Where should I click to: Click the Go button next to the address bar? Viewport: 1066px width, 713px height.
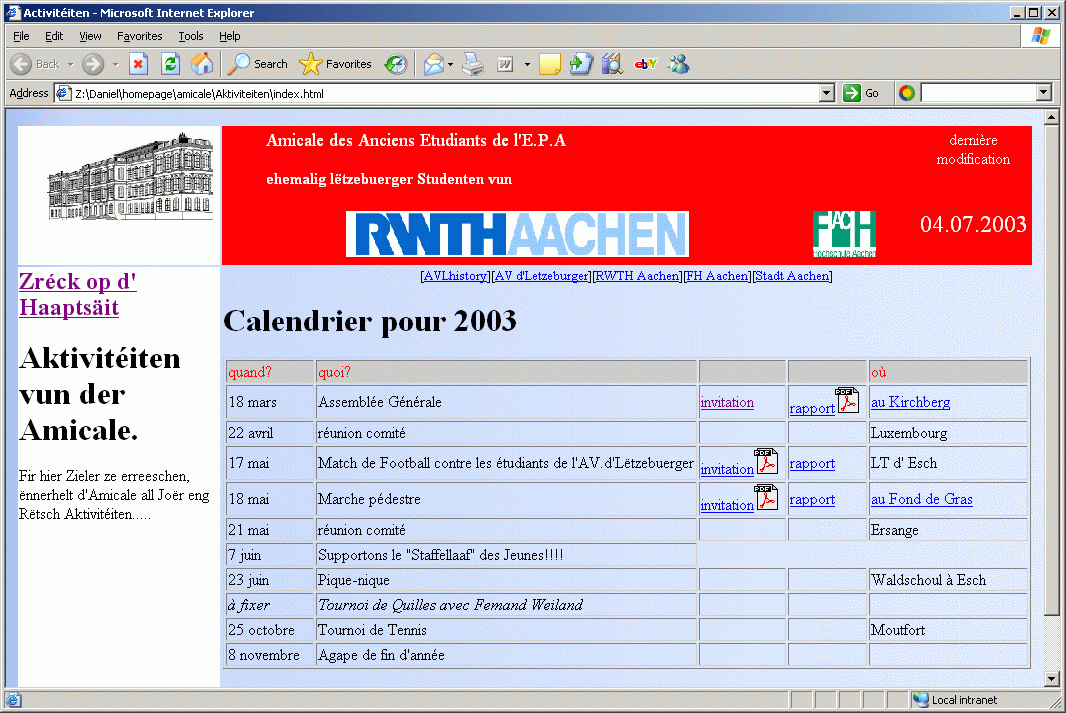(x=861, y=93)
